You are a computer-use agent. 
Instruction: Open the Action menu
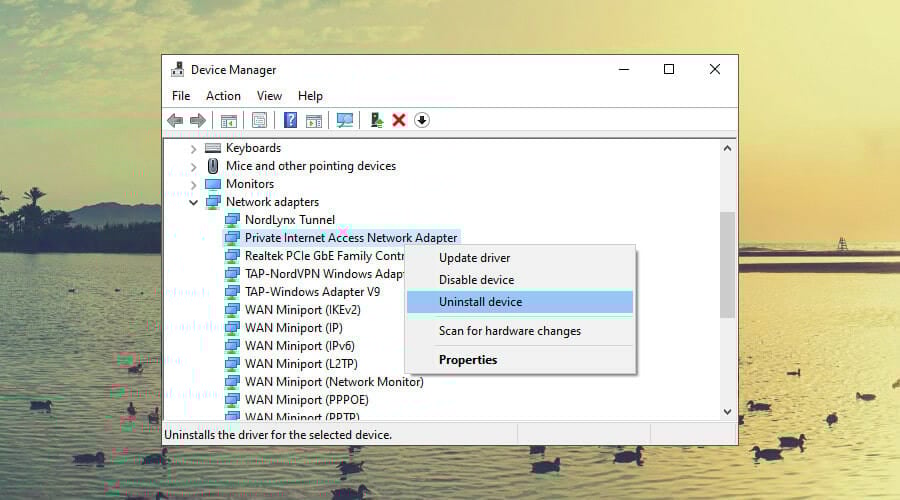pyautogui.click(x=223, y=96)
